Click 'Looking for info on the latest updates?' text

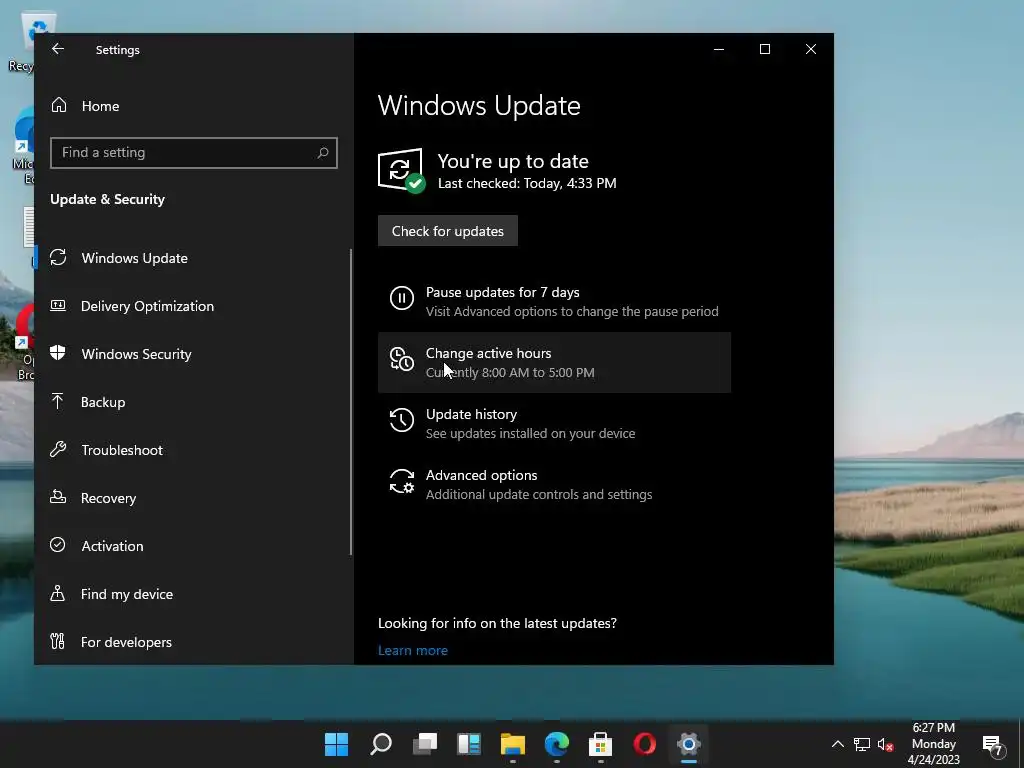point(497,623)
